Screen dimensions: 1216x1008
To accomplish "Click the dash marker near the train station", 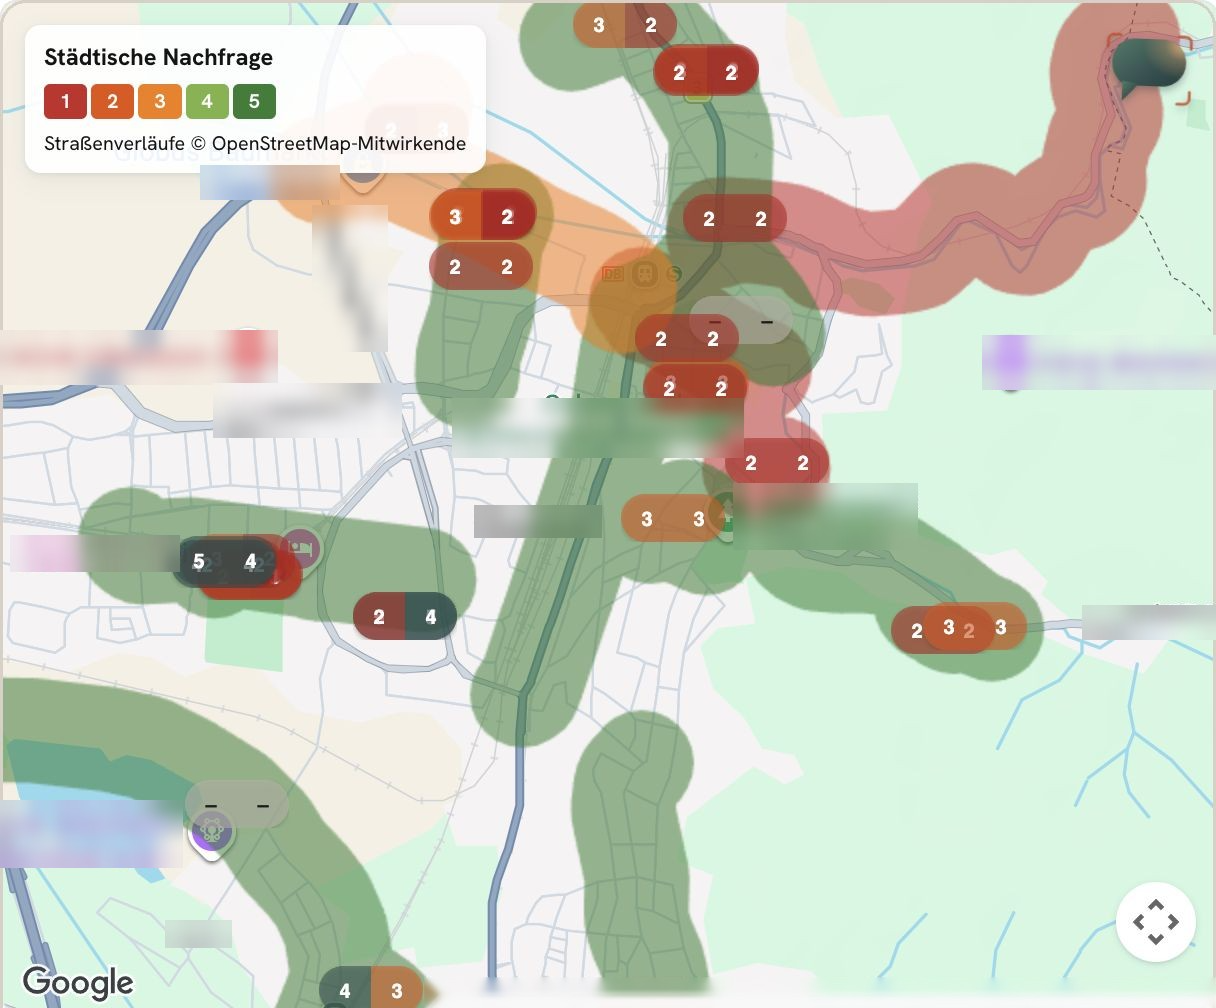I will click(x=741, y=320).
